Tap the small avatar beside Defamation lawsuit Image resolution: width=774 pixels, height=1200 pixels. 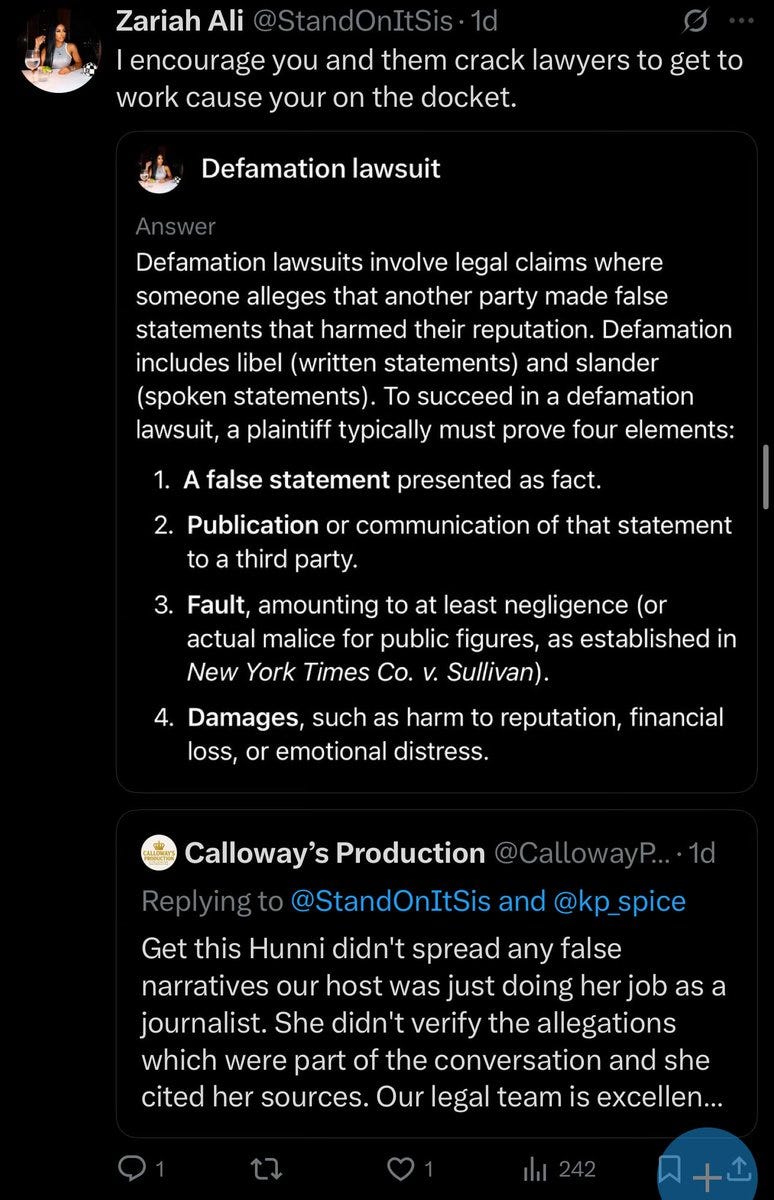click(159, 169)
